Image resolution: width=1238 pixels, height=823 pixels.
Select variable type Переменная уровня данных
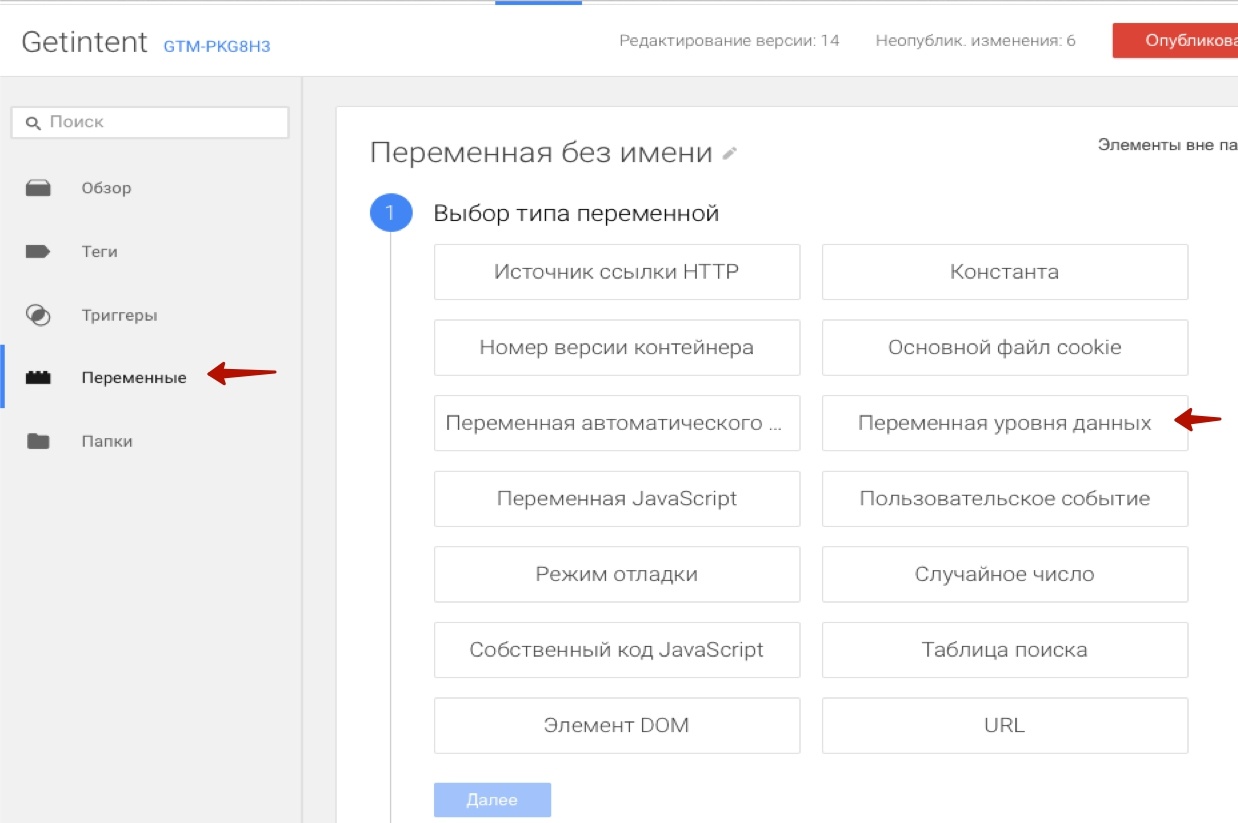pos(1004,423)
